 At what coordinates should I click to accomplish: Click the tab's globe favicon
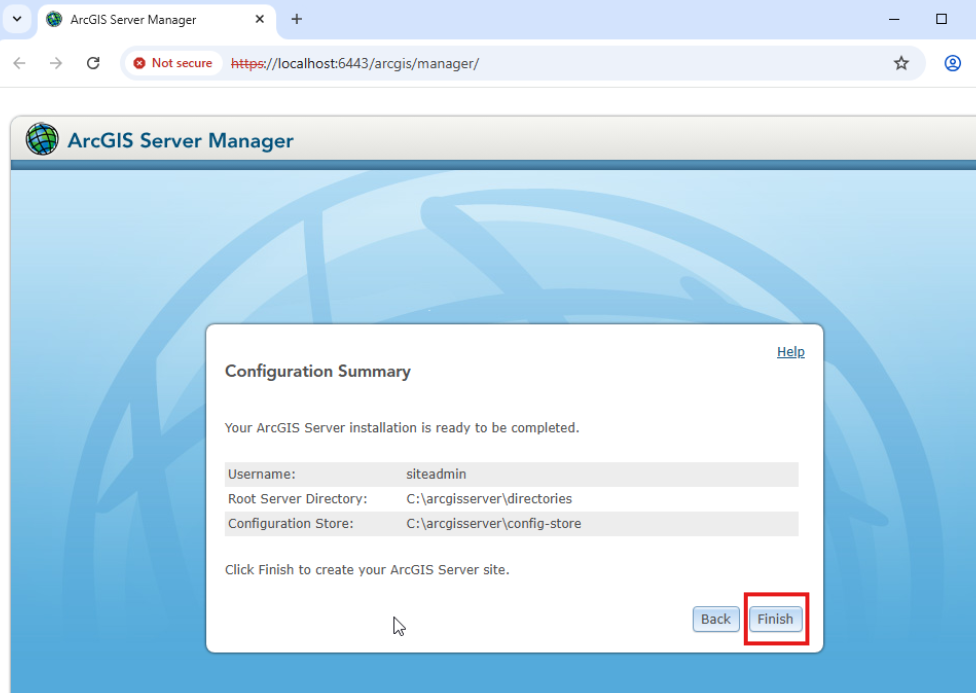click(x=54, y=19)
